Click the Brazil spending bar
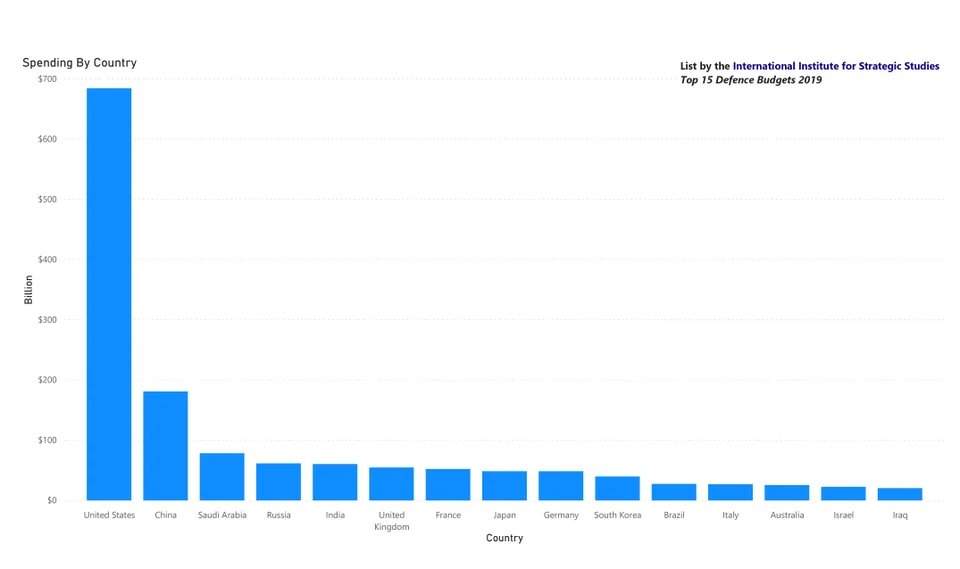 click(674, 492)
